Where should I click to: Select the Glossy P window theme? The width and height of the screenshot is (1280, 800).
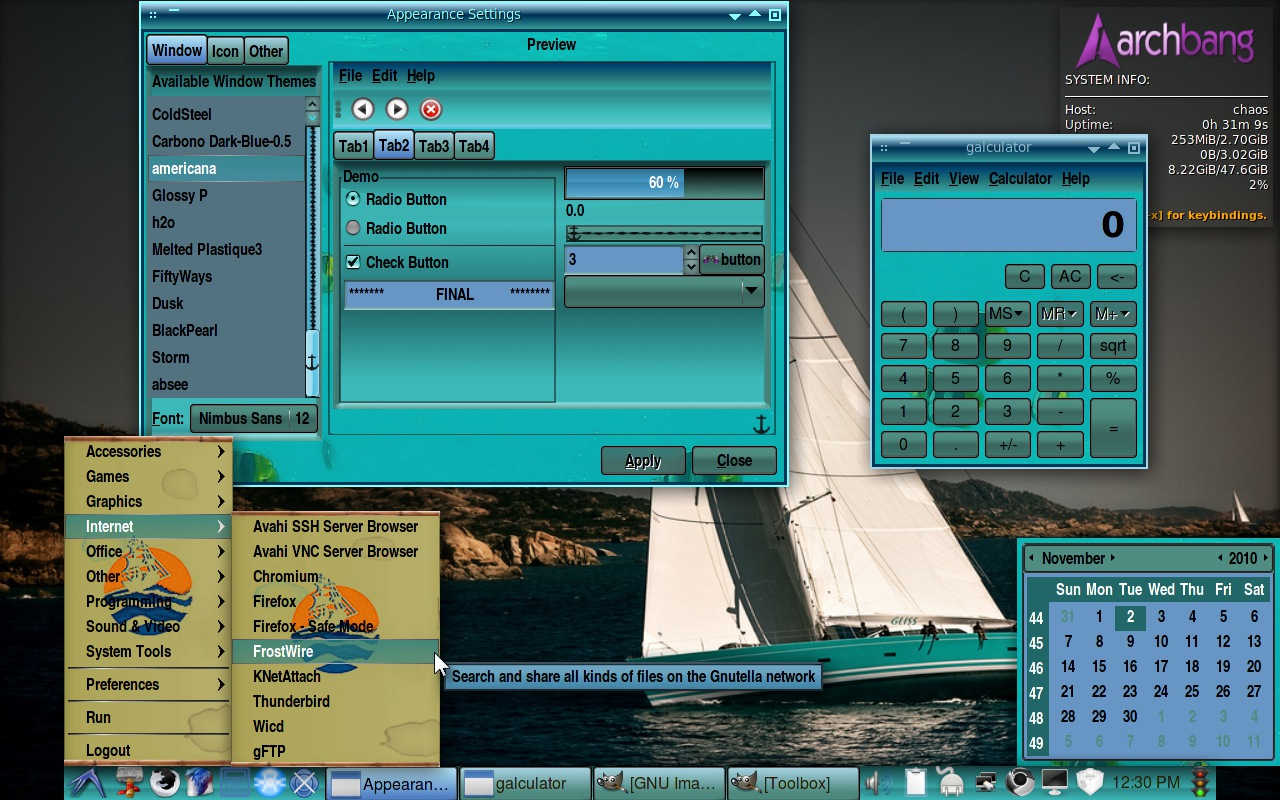(x=226, y=195)
